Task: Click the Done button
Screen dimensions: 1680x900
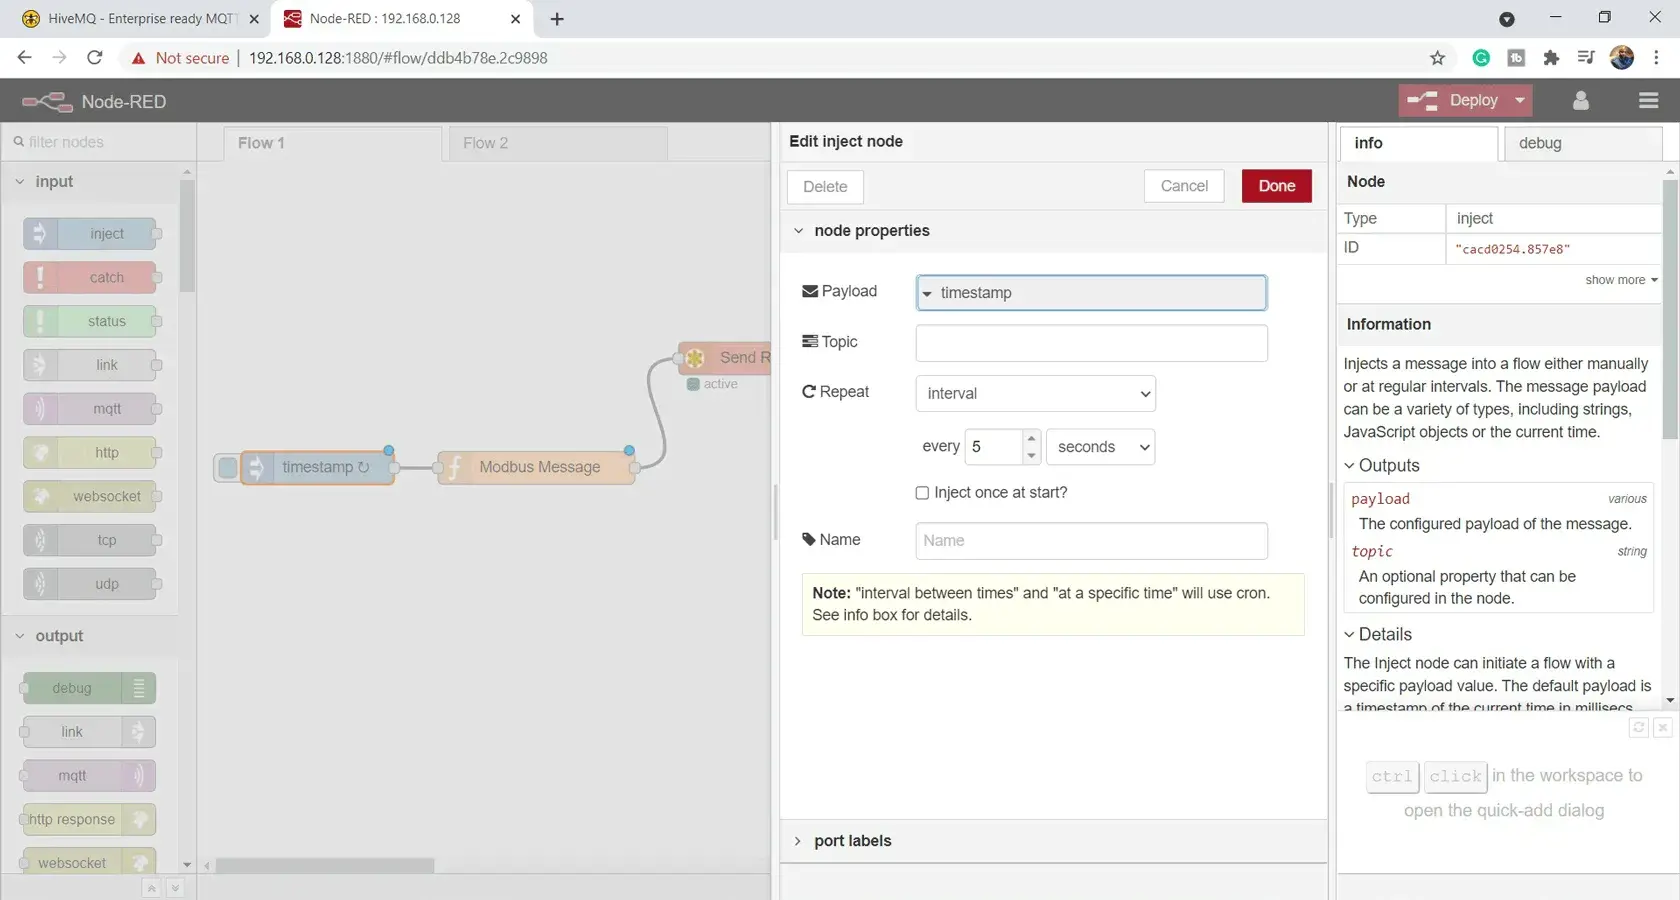Action: (x=1277, y=186)
